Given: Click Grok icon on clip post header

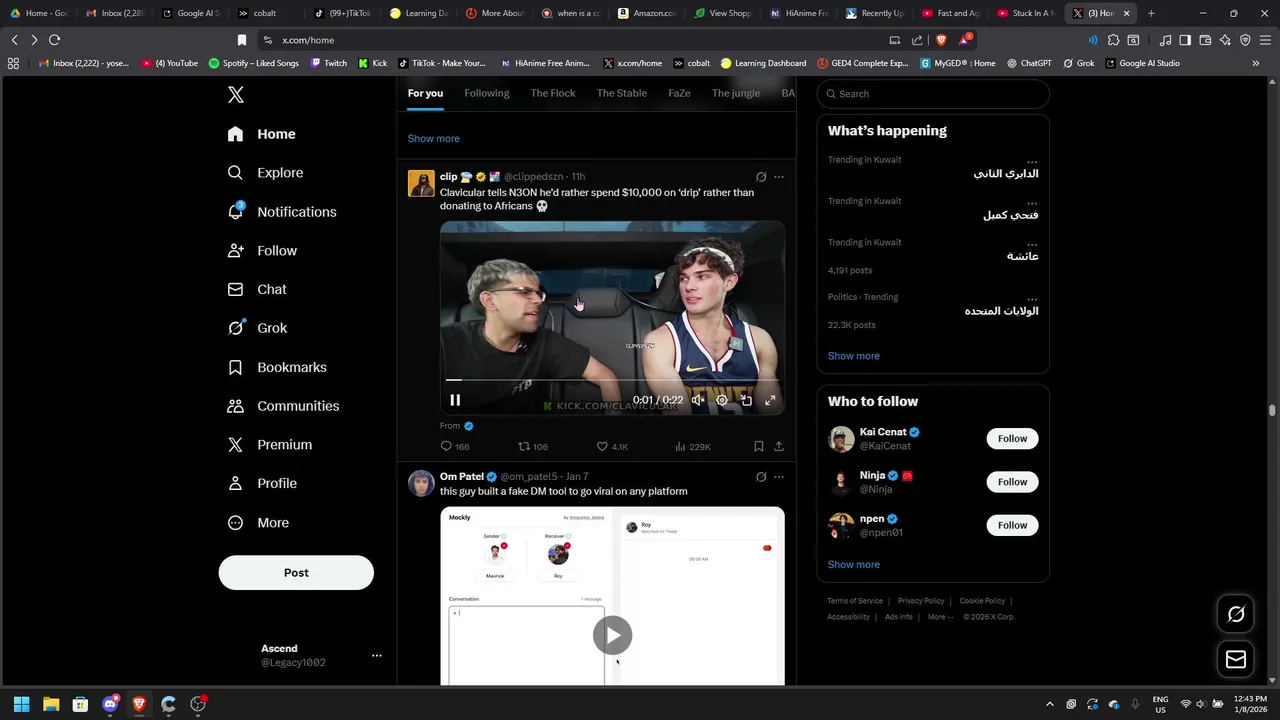Looking at the screenshot, I should (x=761, y=177).
